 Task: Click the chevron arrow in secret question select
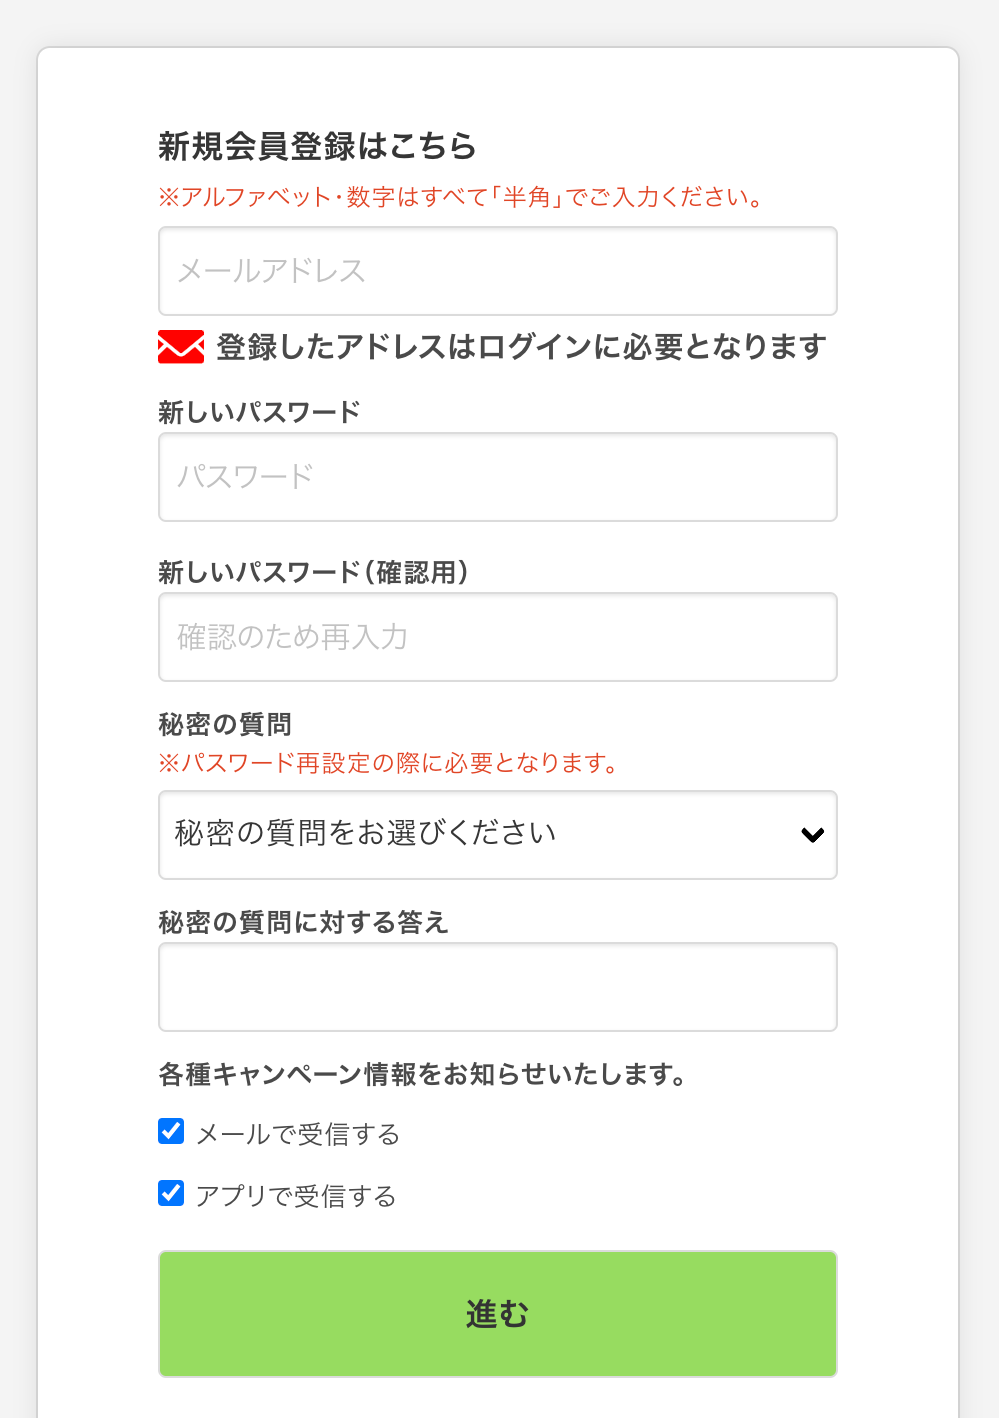pos(812,835)
